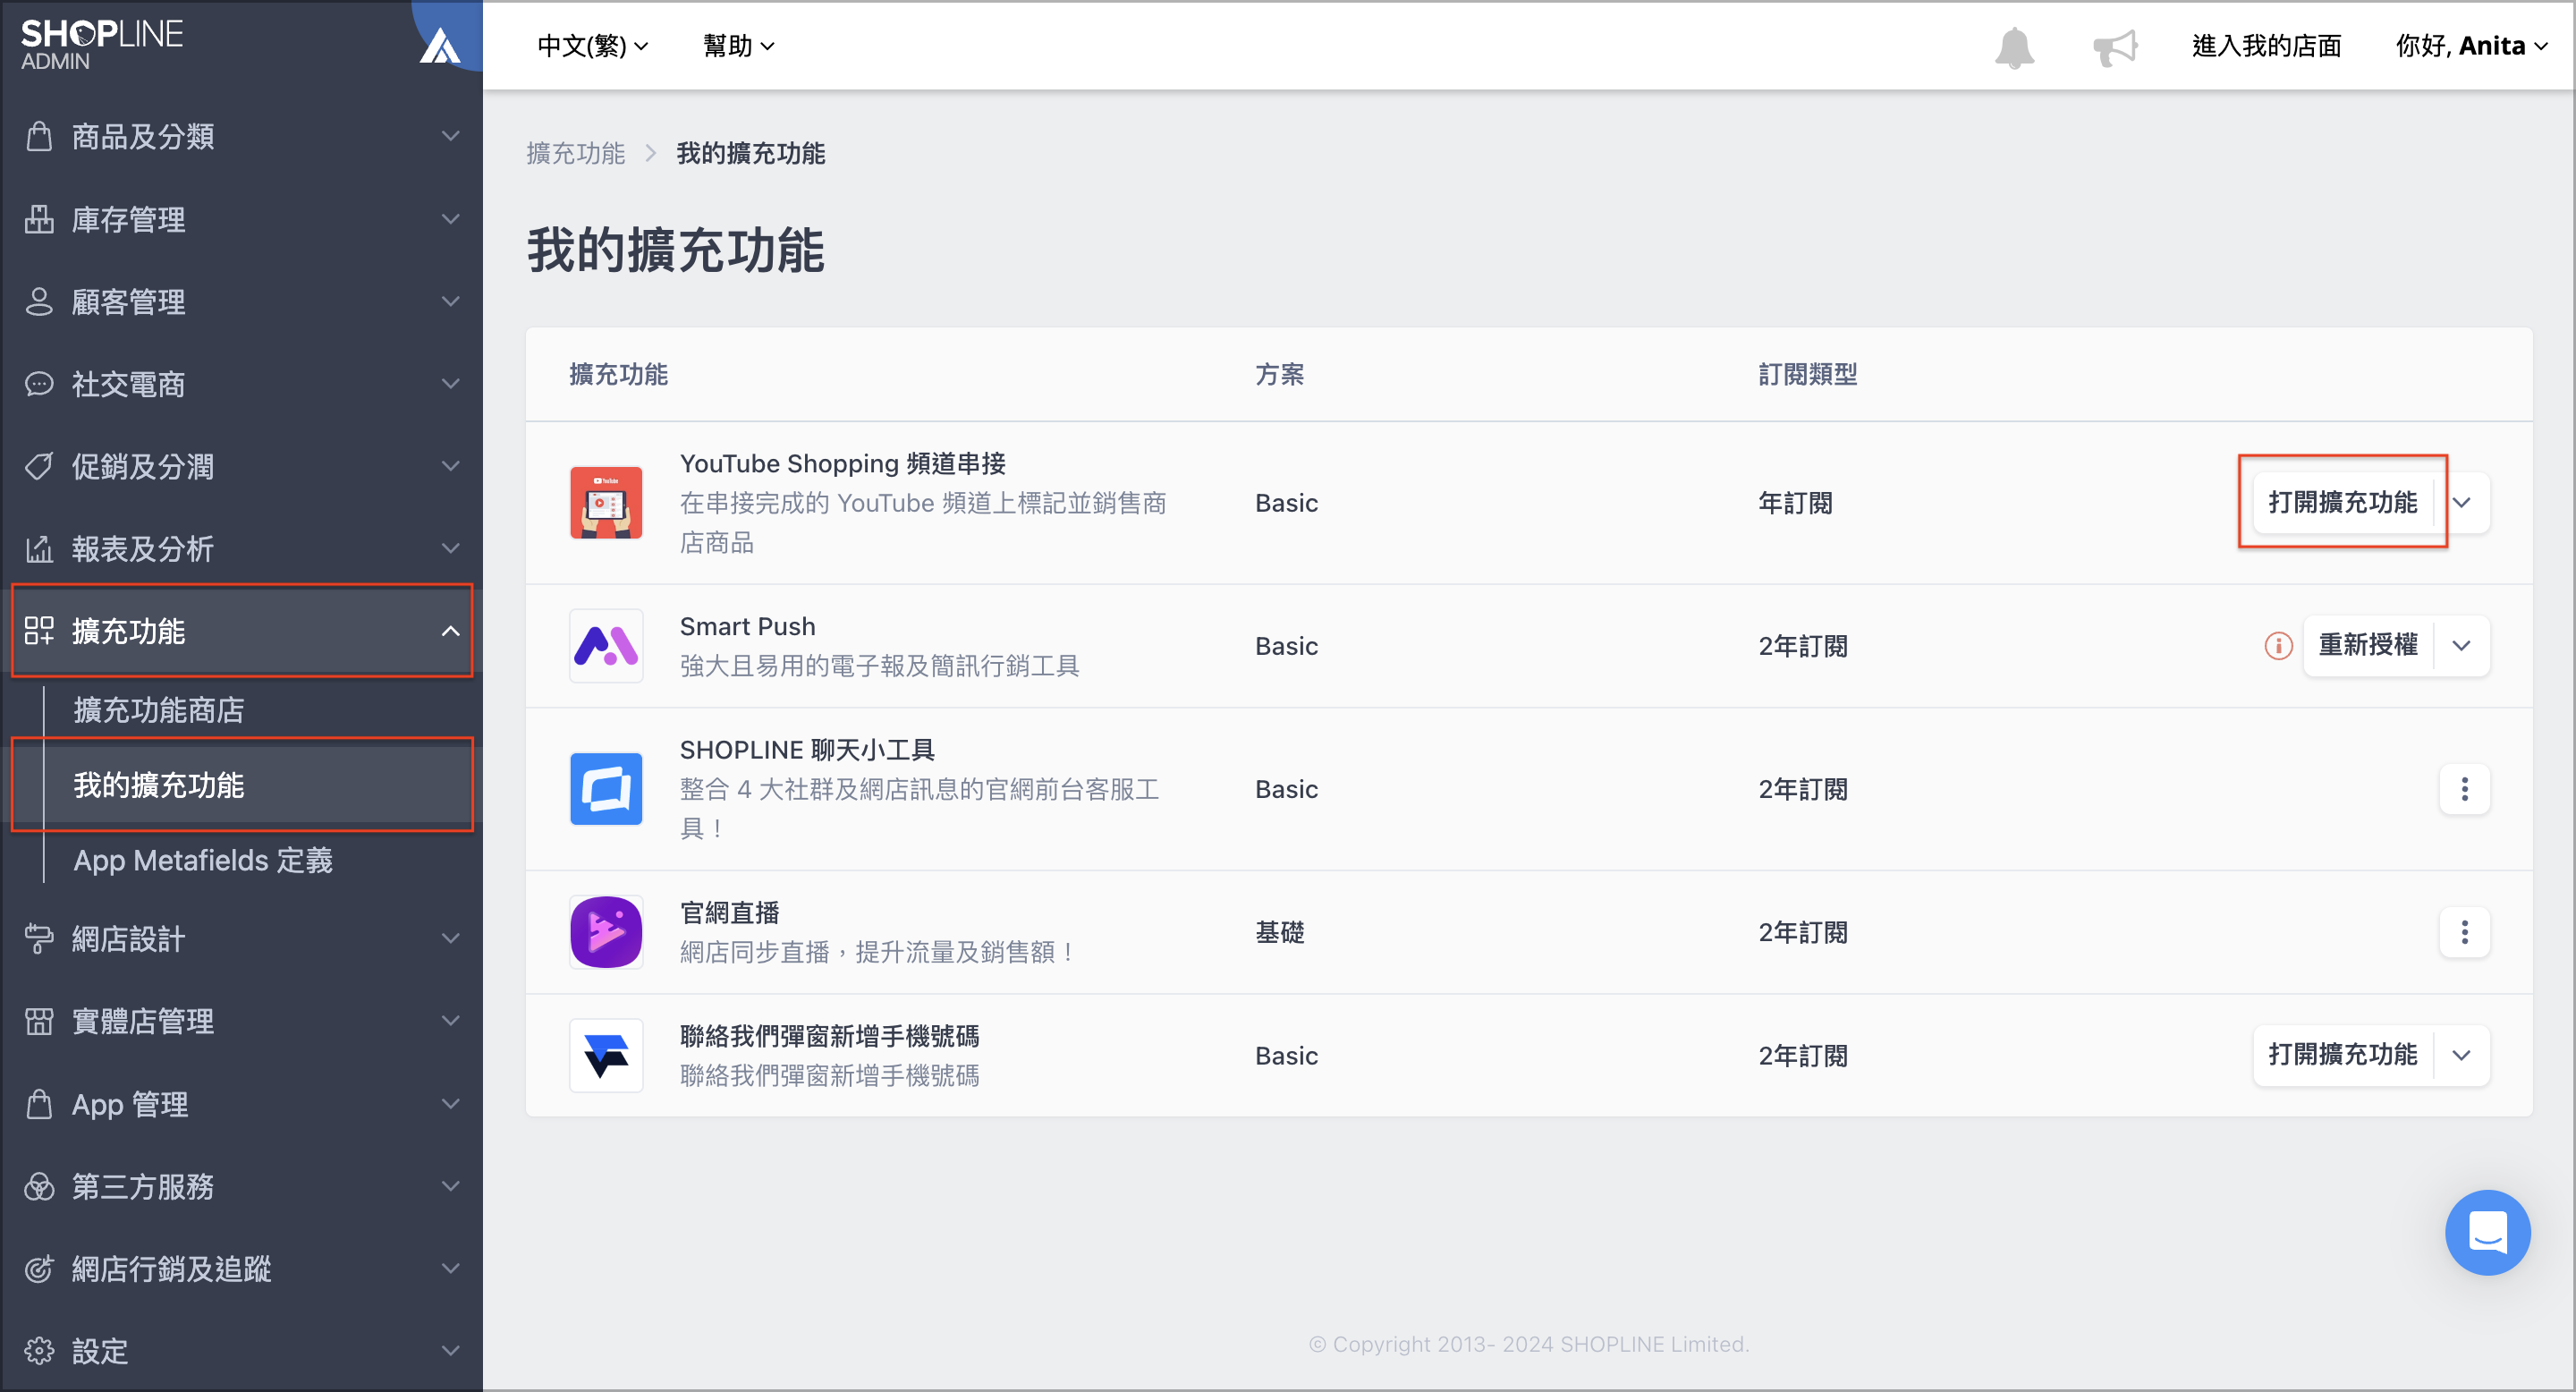Click the 重新授權 button for Smart Push
Screen dimensions: 2576x1392
click(2367, 646)
